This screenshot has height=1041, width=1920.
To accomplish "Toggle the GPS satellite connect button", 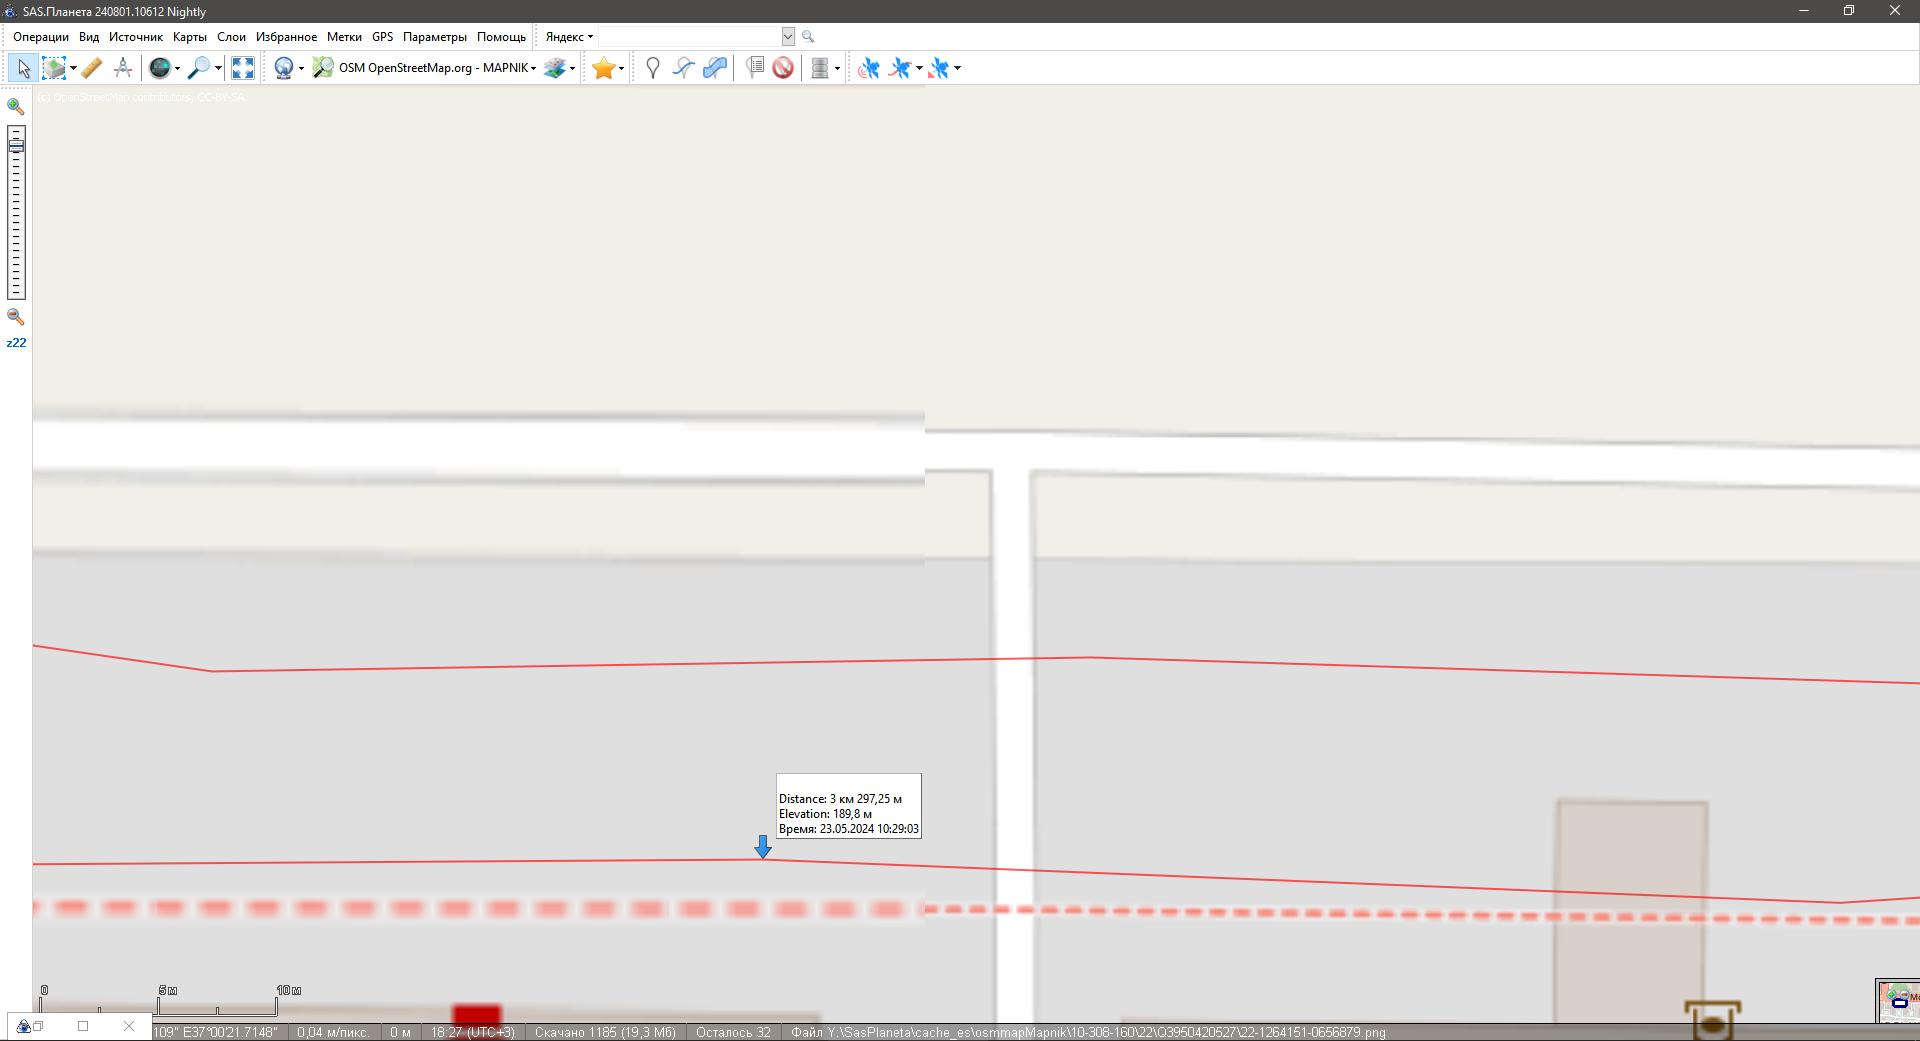I will pyautogui.click(x=868, y=68).
